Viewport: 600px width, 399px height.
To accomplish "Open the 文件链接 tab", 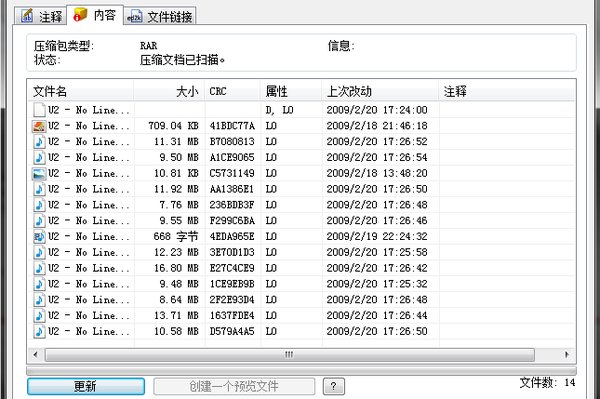I will point(160,16).
